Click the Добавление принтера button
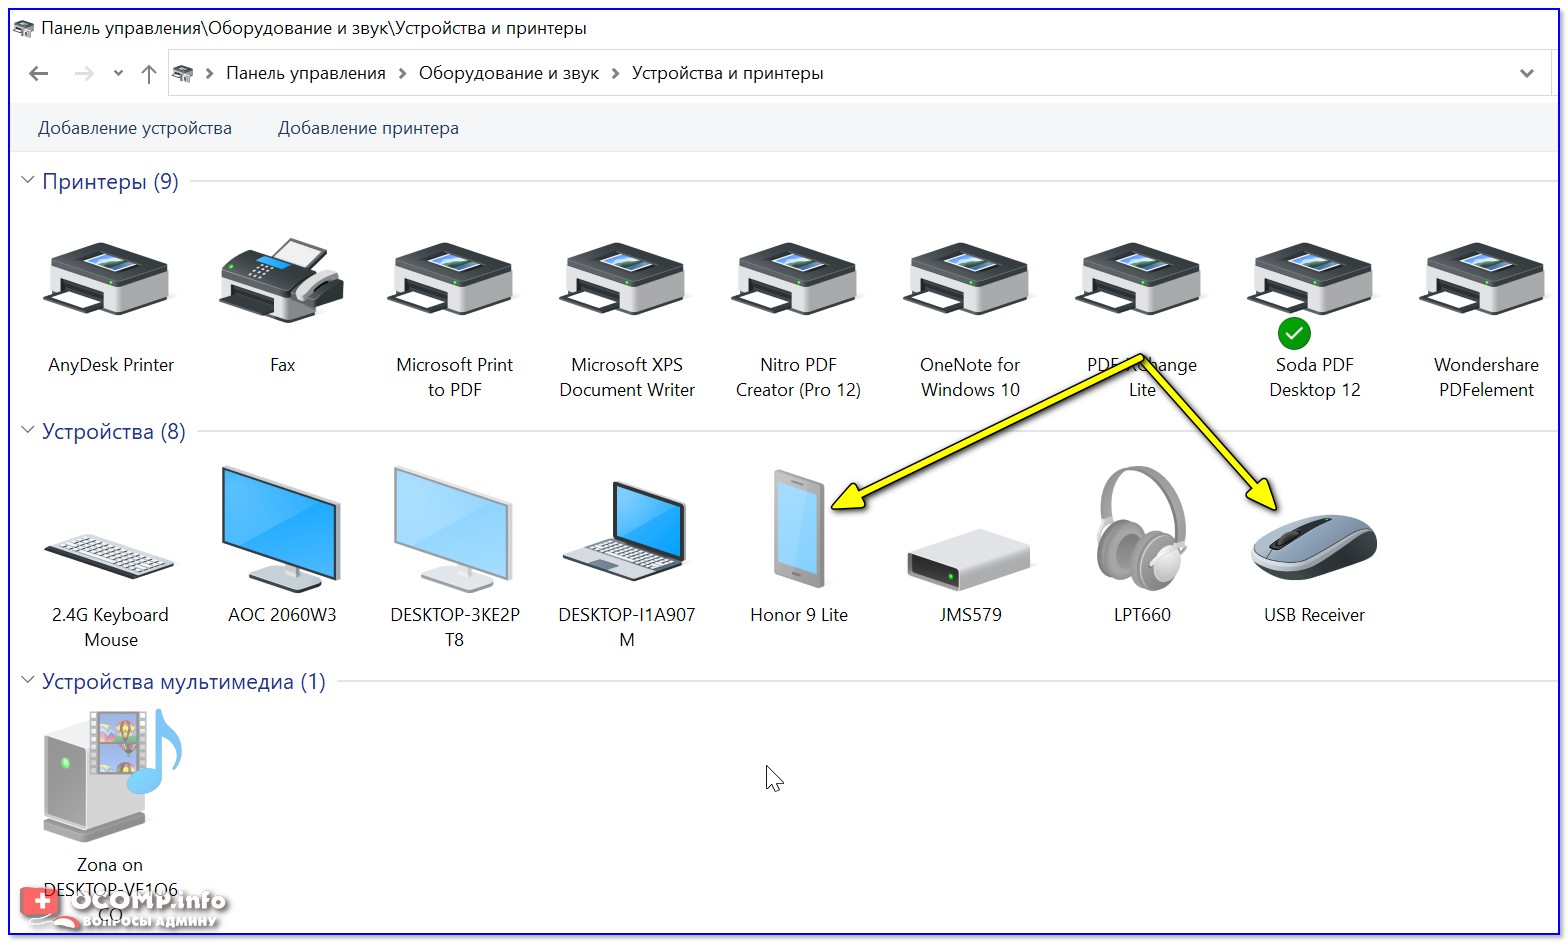The width and height of the screenshot is (1568, 943). pos(368,128)
